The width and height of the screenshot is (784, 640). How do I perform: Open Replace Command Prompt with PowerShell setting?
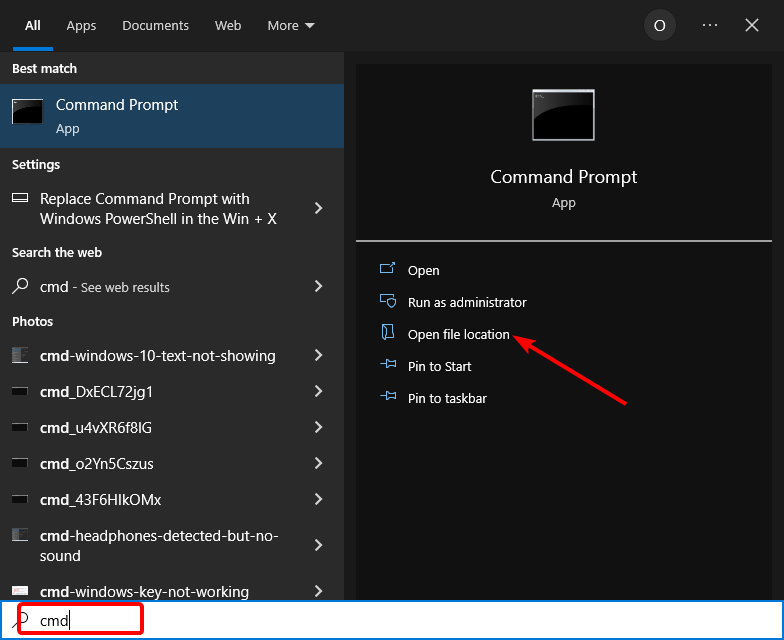coord(172,208)
